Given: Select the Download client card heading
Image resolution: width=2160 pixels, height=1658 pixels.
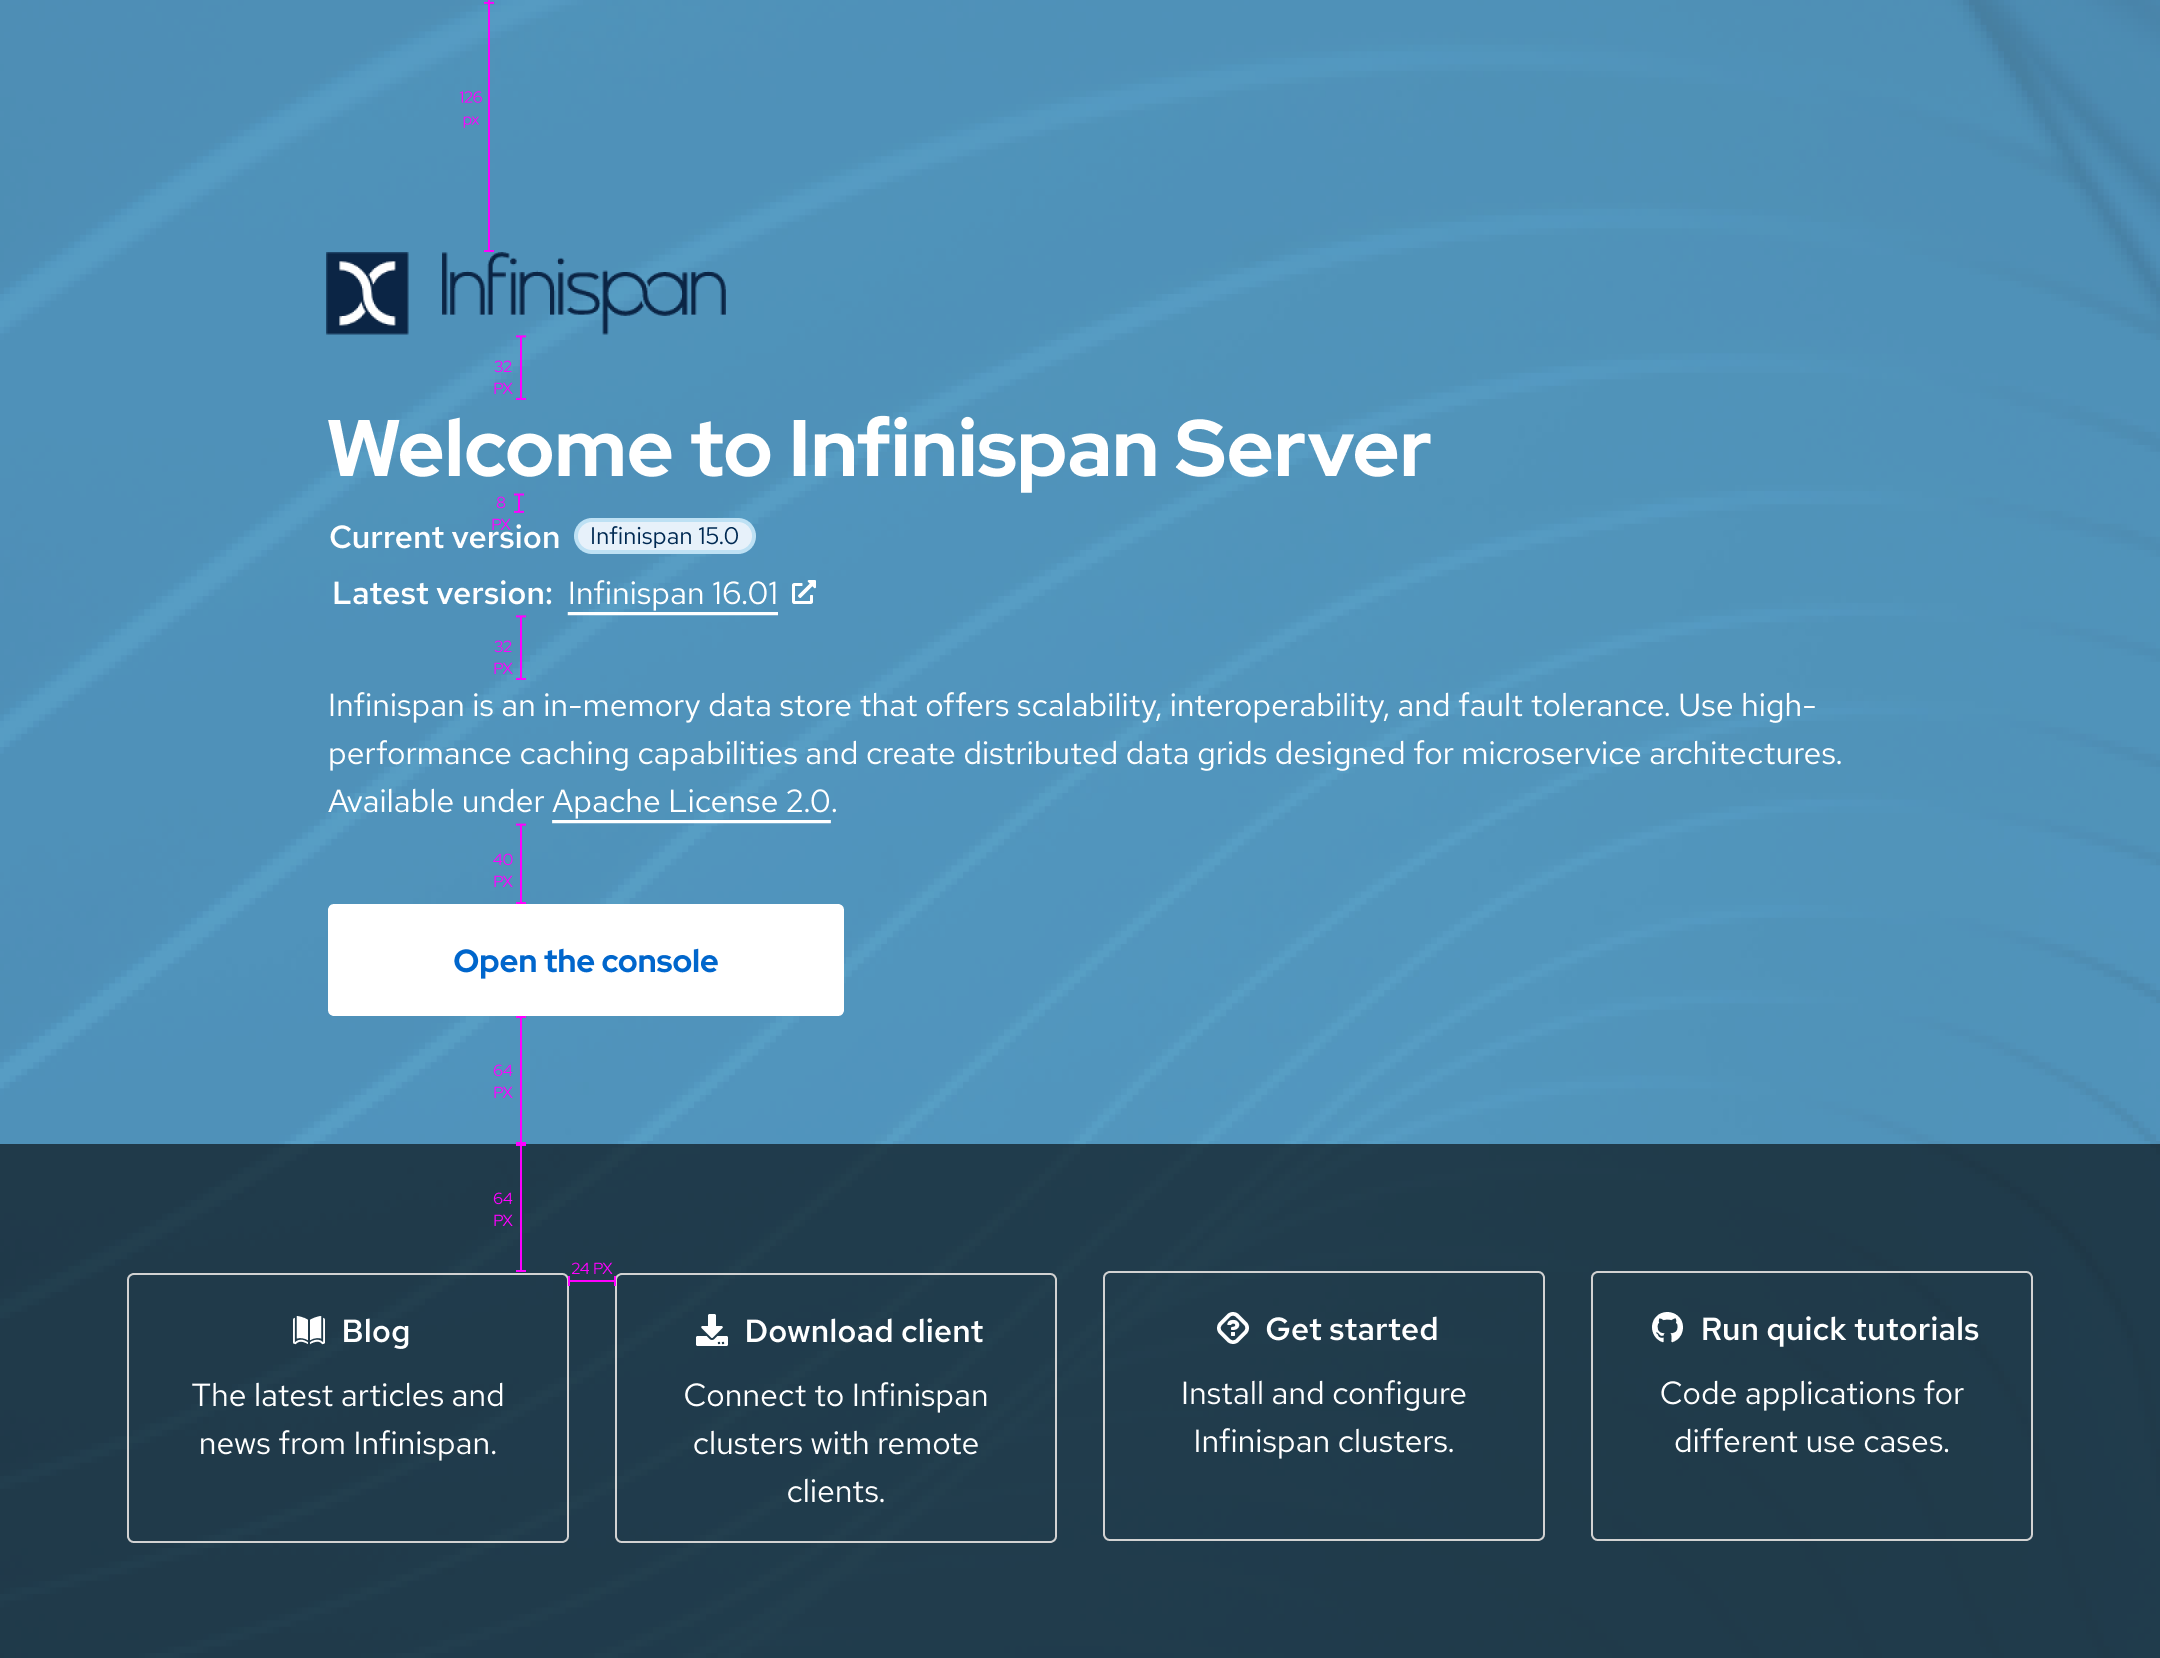Looking at the screenshot, I should point(864,1331).
